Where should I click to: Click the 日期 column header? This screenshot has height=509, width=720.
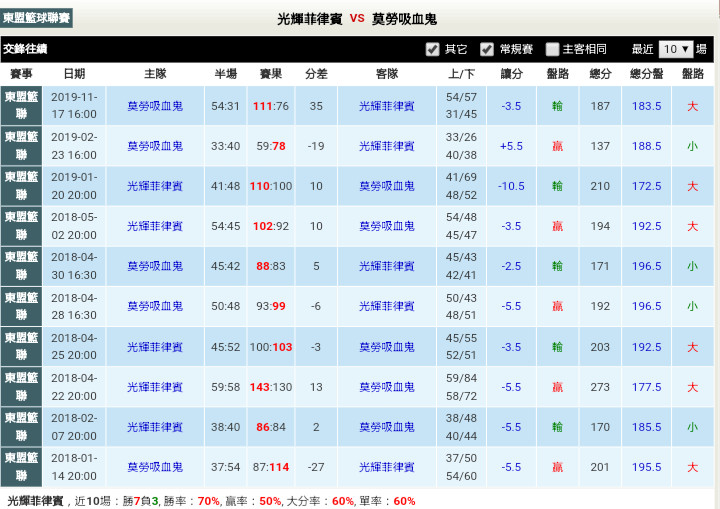point(74,74)
